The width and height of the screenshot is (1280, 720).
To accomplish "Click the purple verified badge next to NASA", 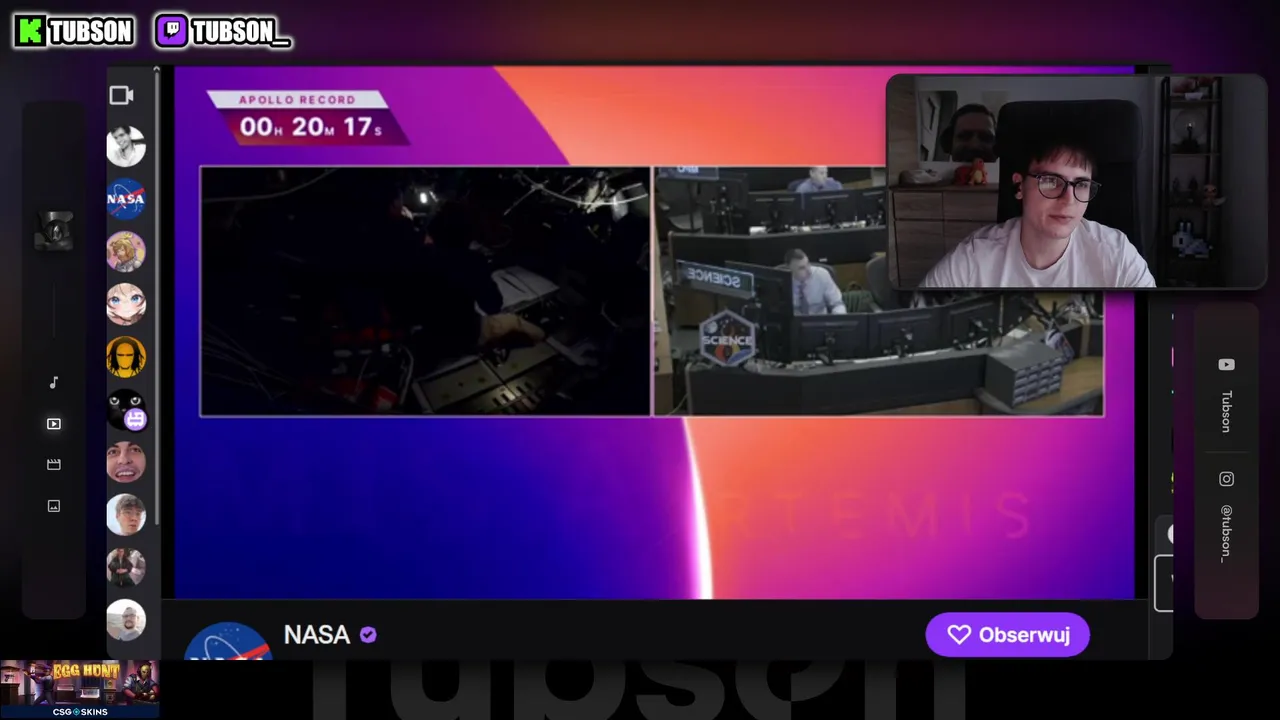I will point(368,635).
